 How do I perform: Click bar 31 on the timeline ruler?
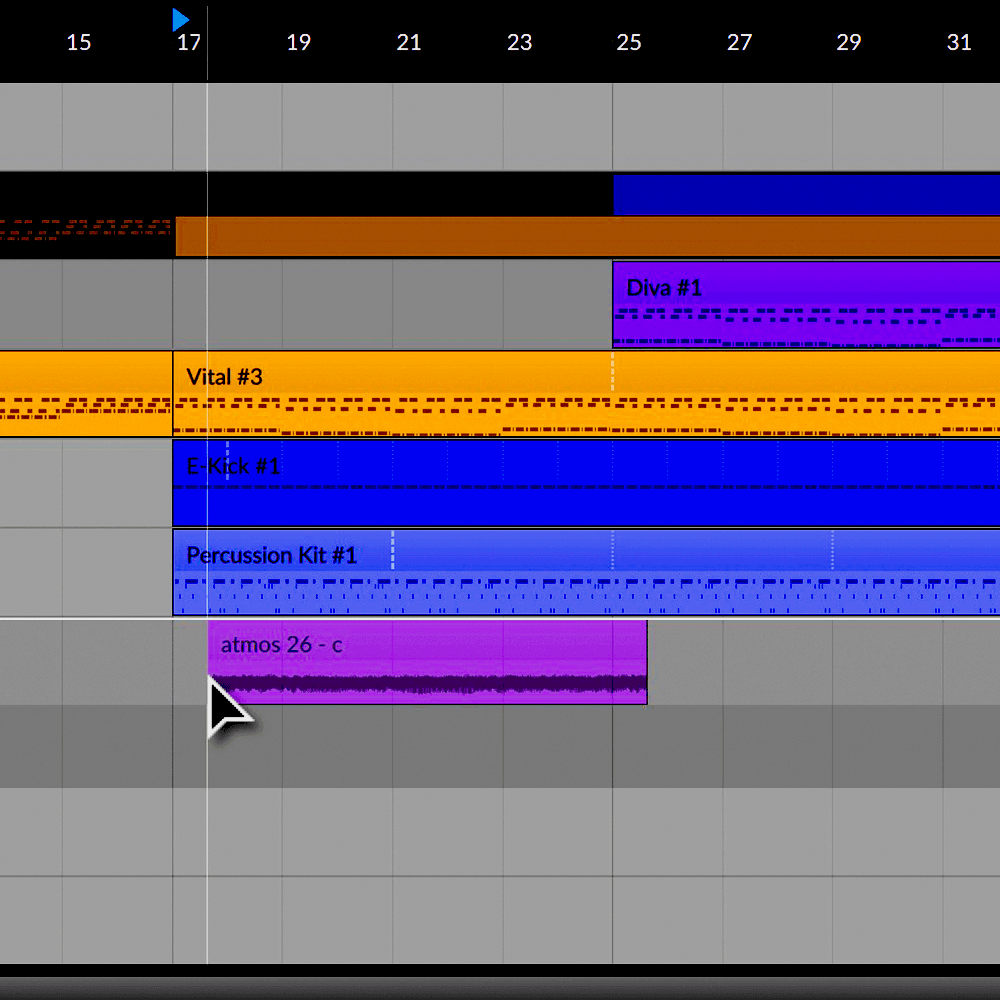pos(959,42)
